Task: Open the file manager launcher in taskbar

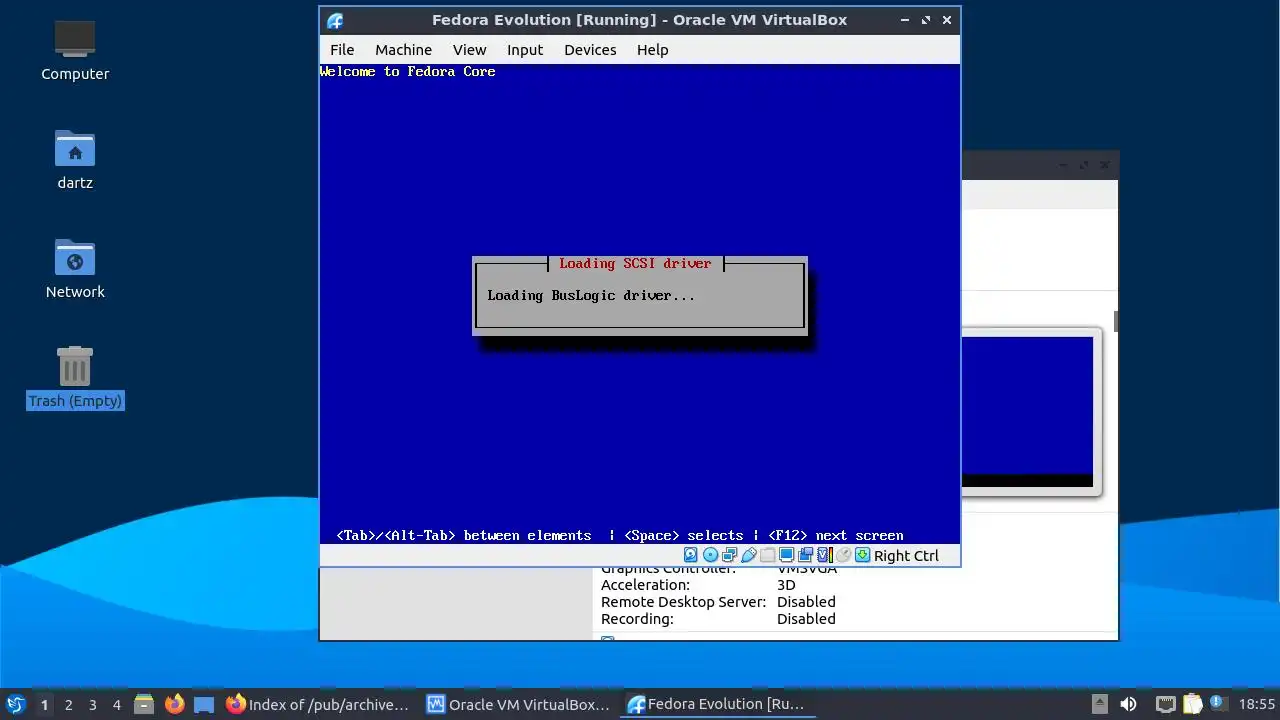Action: point(144,704)
